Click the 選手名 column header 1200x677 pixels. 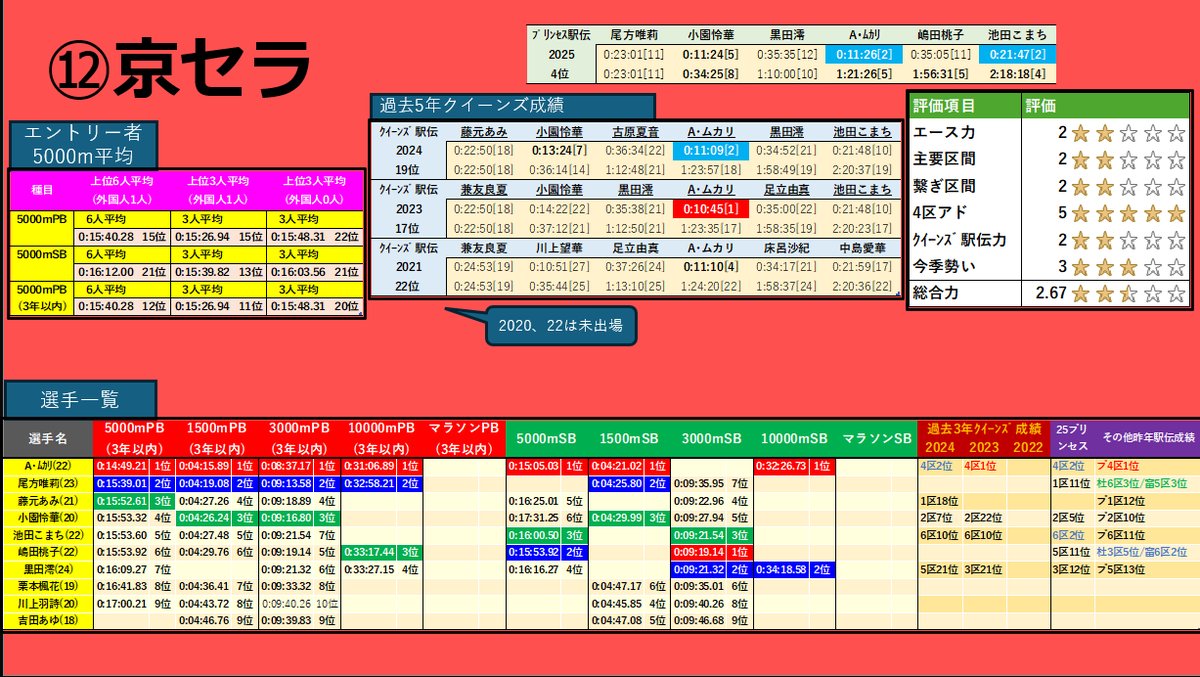pos(47,438)
